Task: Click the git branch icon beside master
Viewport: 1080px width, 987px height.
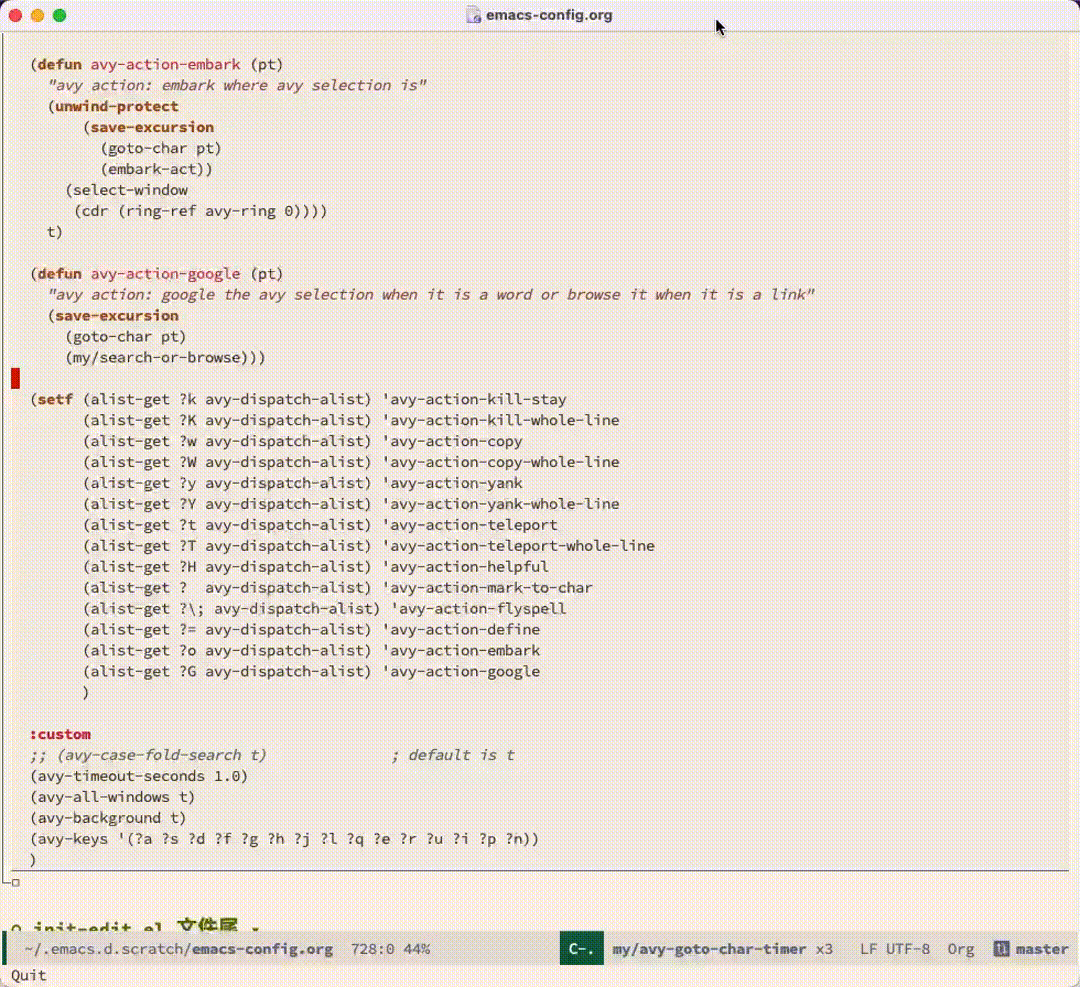Action: (x=1001, y=949)
